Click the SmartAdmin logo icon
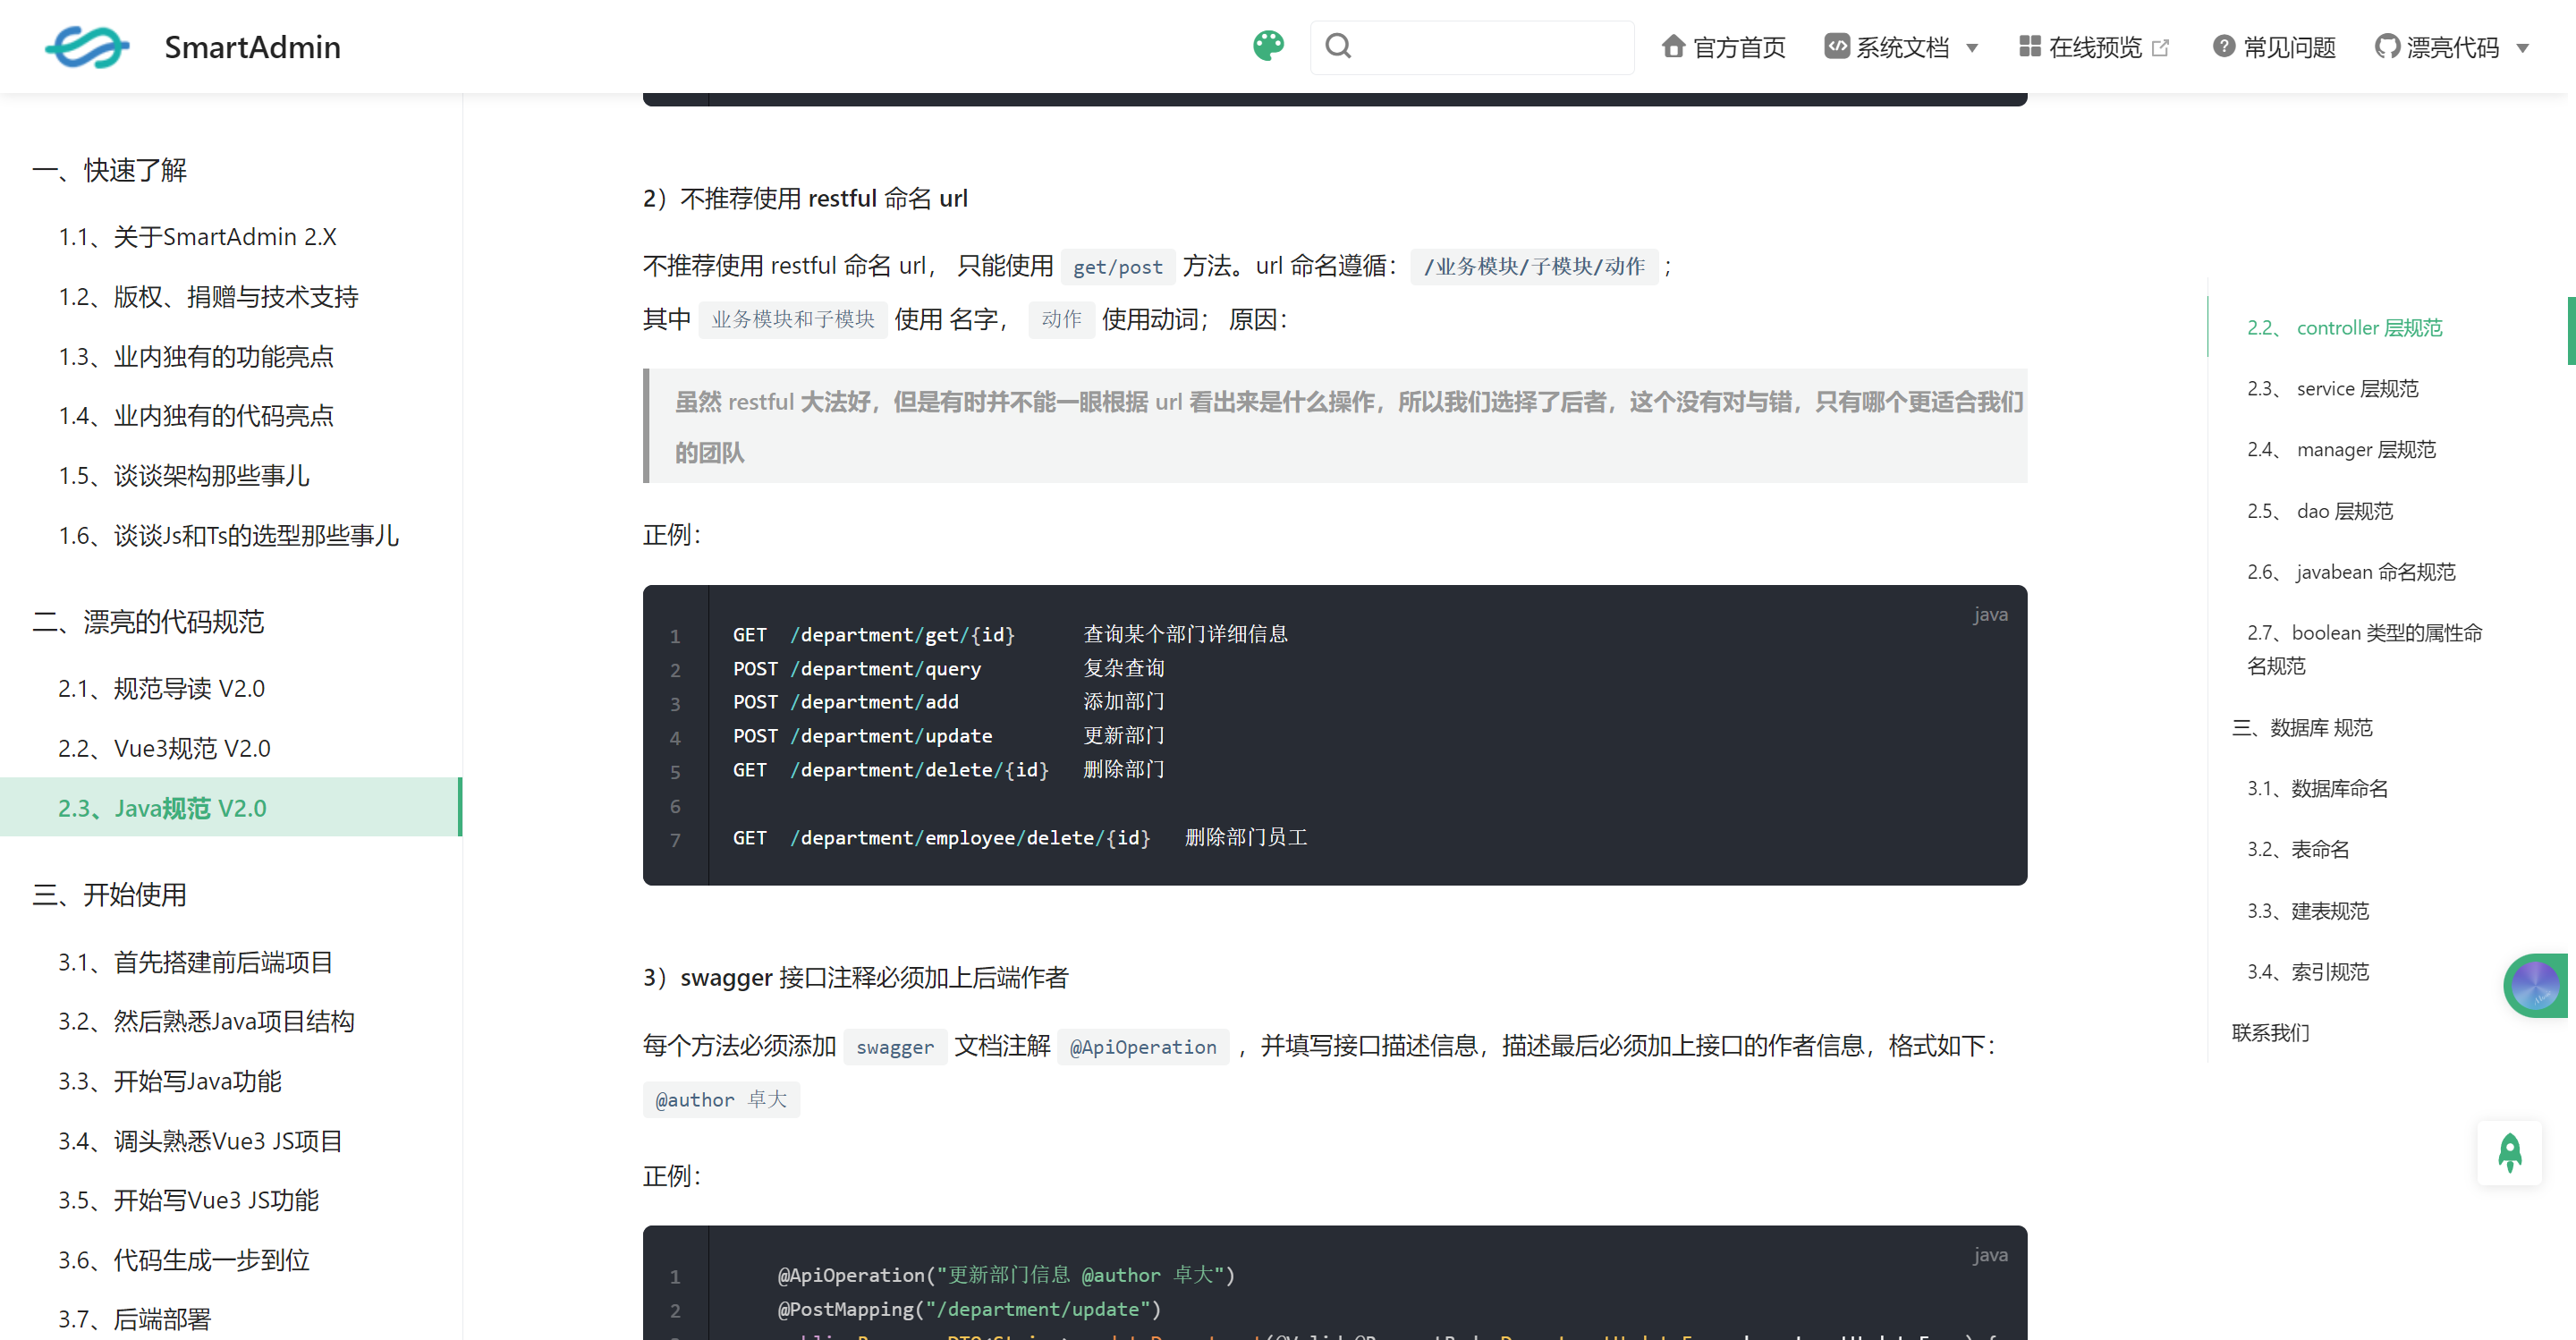Screen dimensions: 2576x1340 [87, 47]
